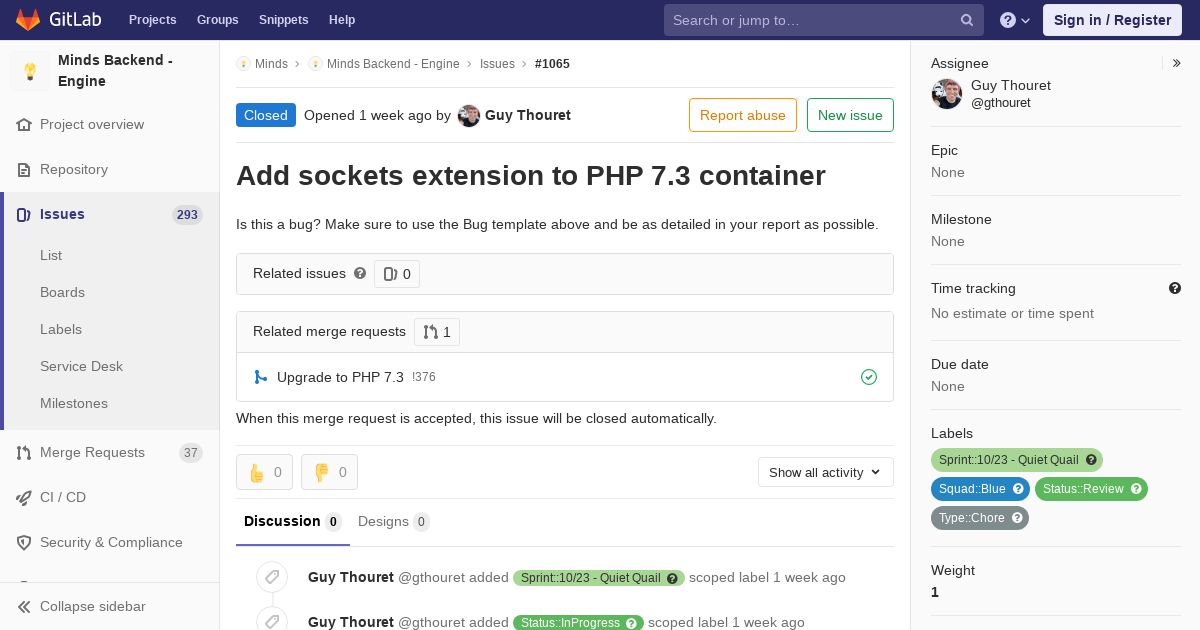The image size is (1200, 630).
Task: Click the Security & Compliance shield icon
Action: pos(24,543)
